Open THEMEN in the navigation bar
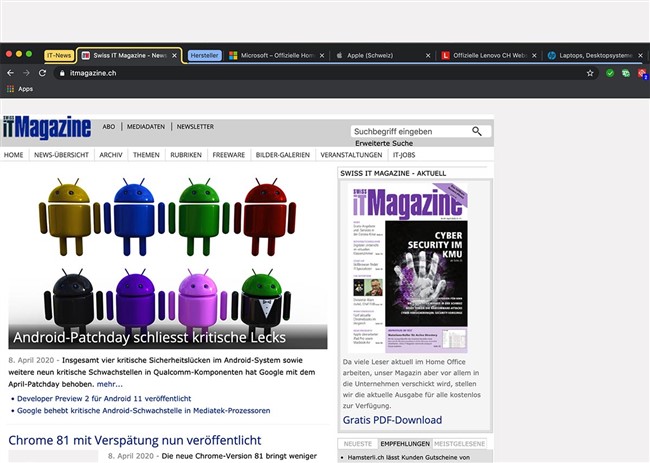This screenshot has width=650, height=463. (x=146, y=155)
